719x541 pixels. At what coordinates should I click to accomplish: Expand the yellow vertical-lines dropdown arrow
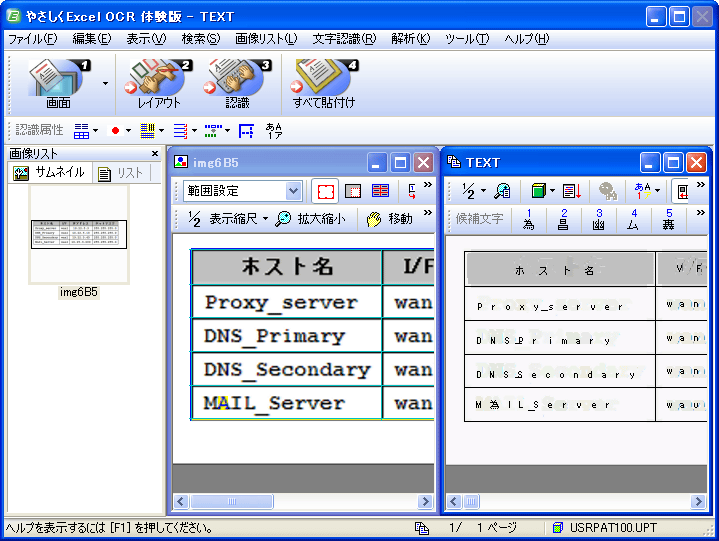161,131
